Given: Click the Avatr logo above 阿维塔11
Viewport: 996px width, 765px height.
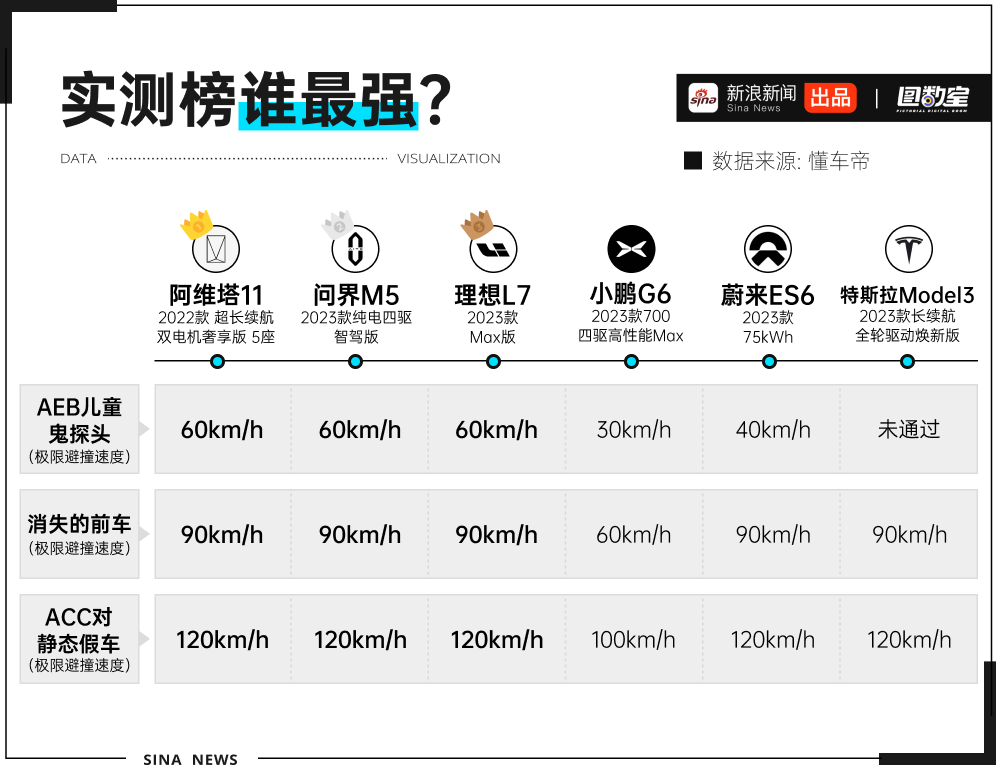Looking at the screenshot, I should [x=216, y=248].
